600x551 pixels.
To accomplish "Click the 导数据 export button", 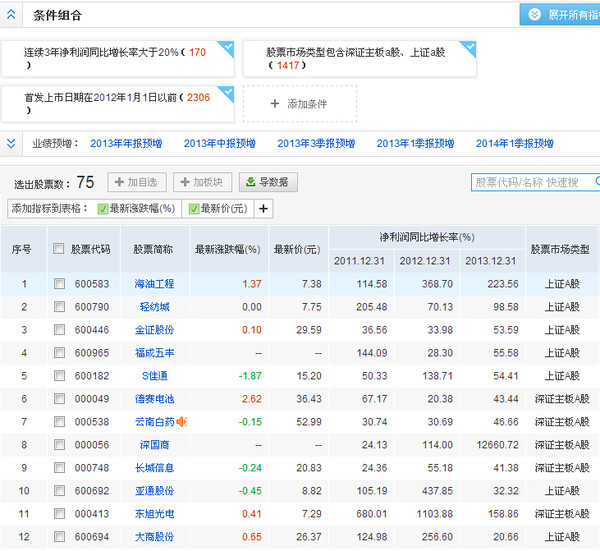I will coord(268,182).
